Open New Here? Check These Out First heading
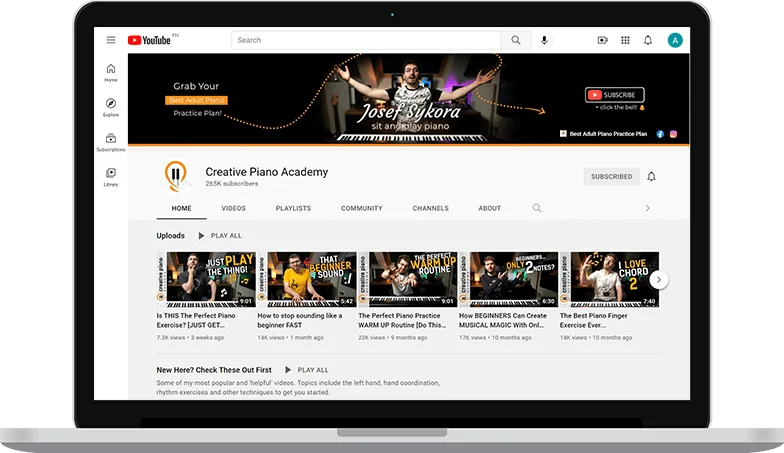The image size is (784, 453). pos(214,370)
